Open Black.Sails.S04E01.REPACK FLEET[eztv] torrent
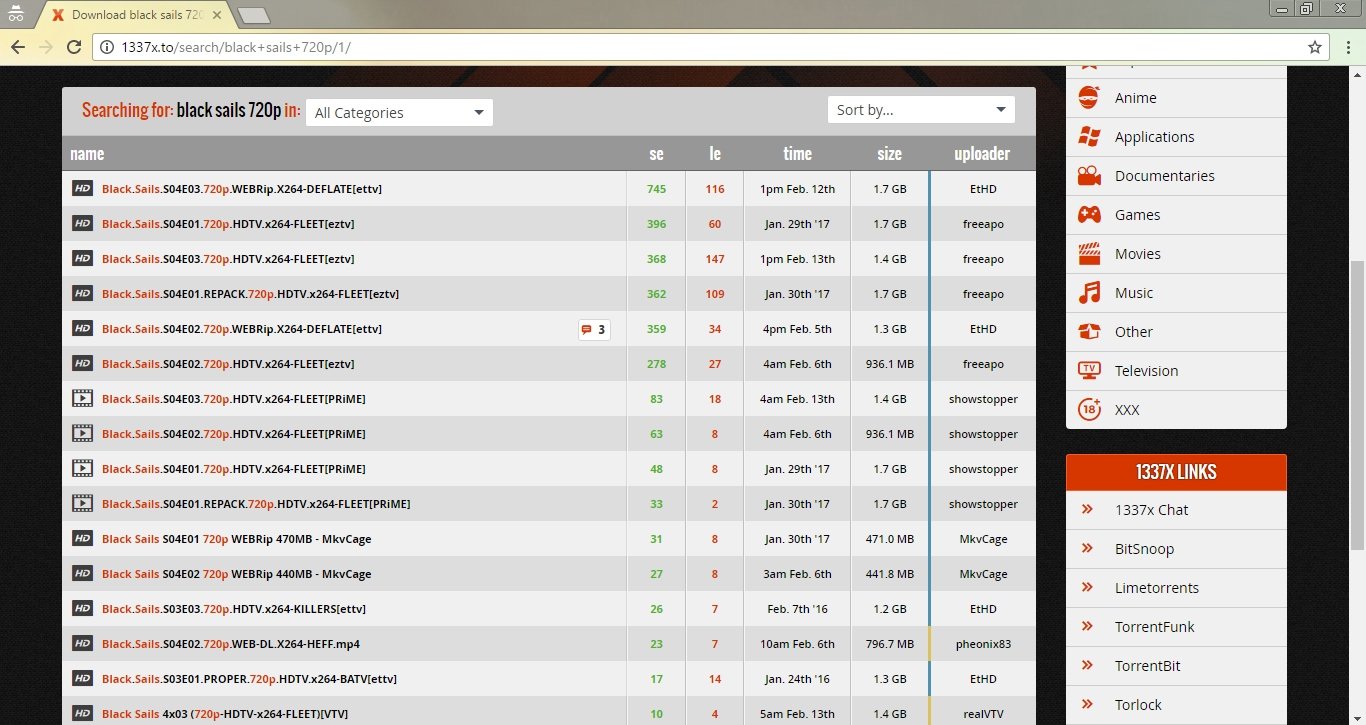The height and width of the screenshot is (725, 1366). [251, 294]
